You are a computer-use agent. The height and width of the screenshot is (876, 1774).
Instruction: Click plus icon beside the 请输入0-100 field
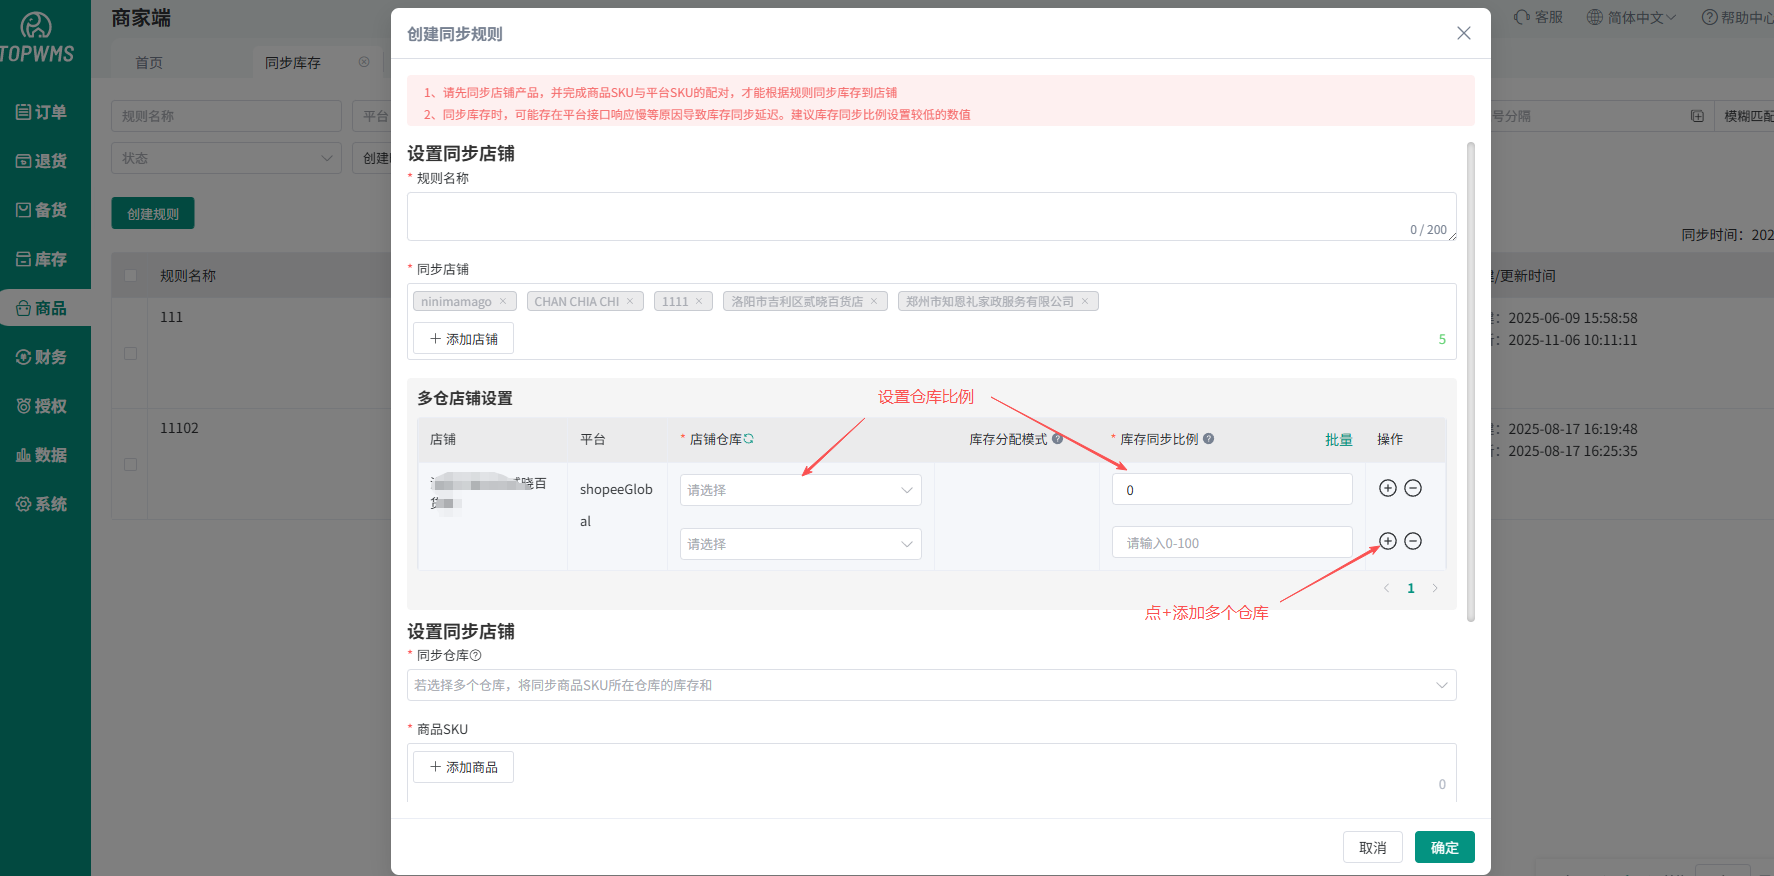pos(1388,541)
